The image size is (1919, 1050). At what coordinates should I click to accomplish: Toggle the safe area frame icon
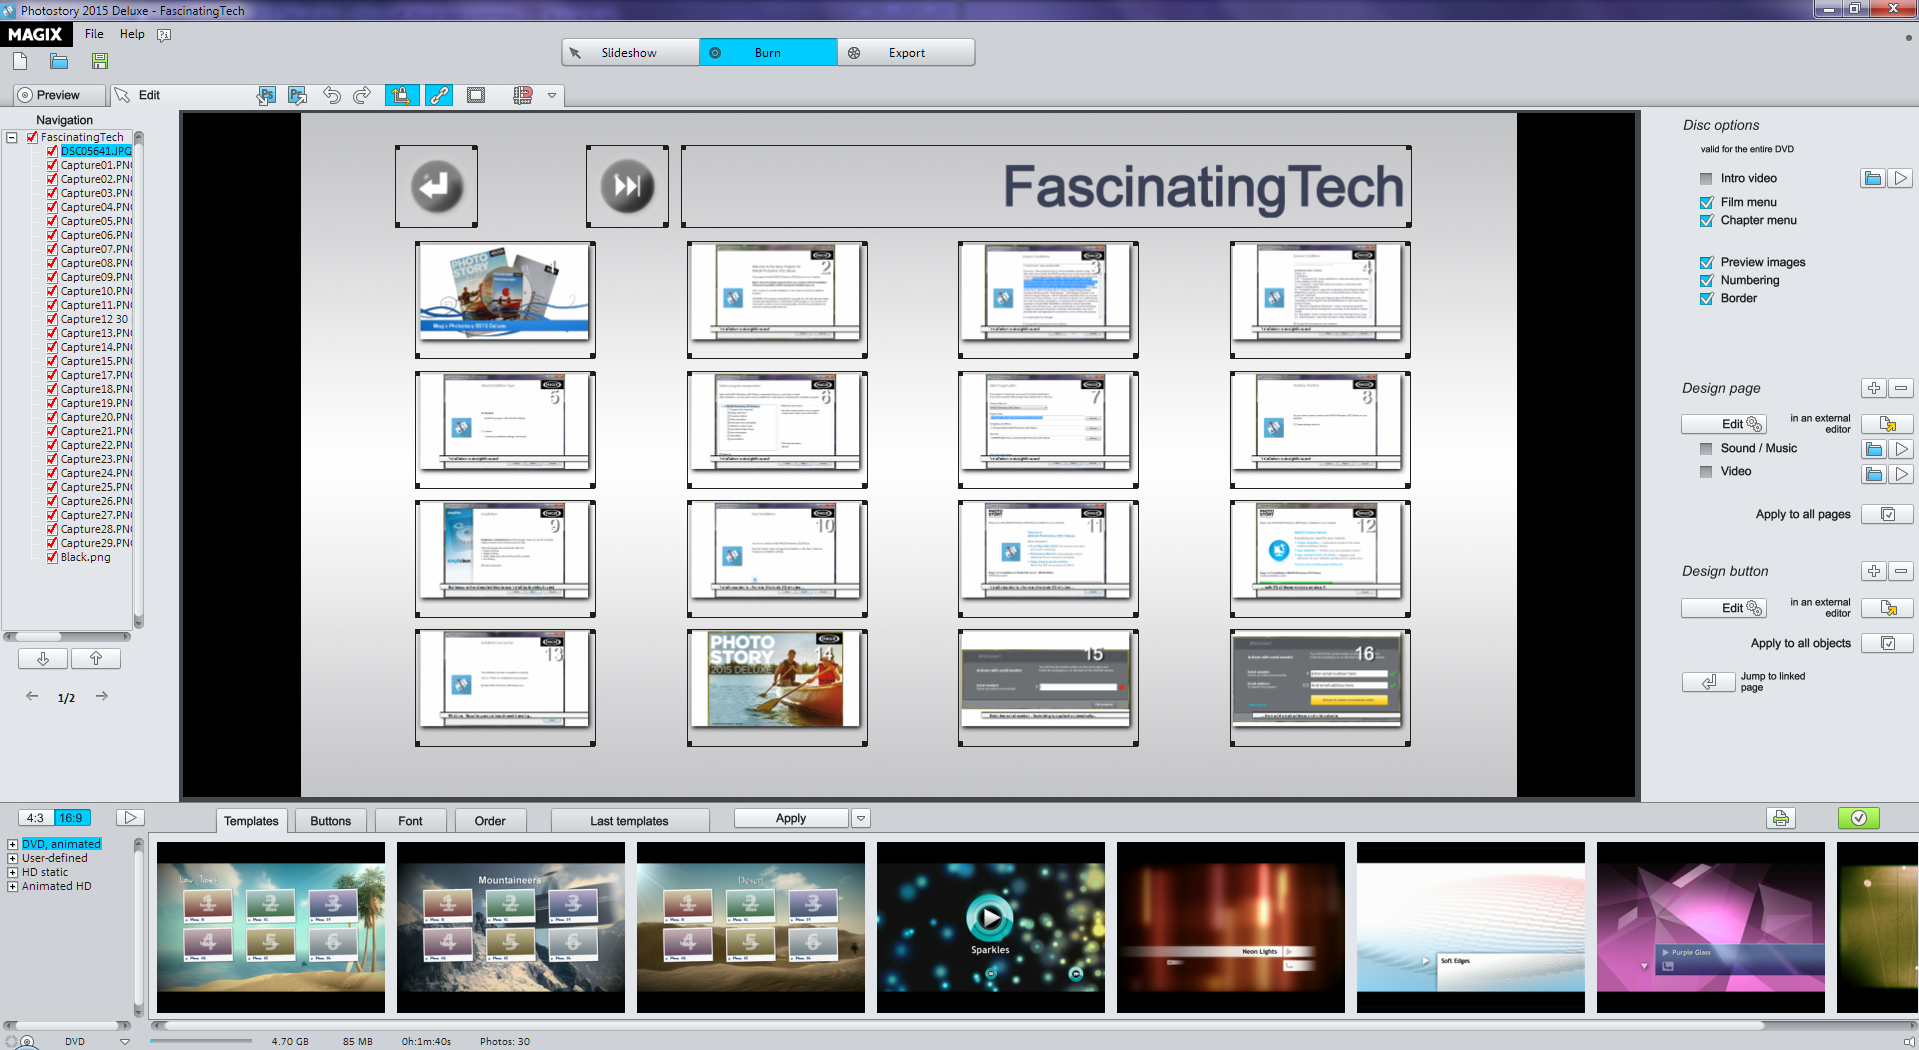(476, 95)
